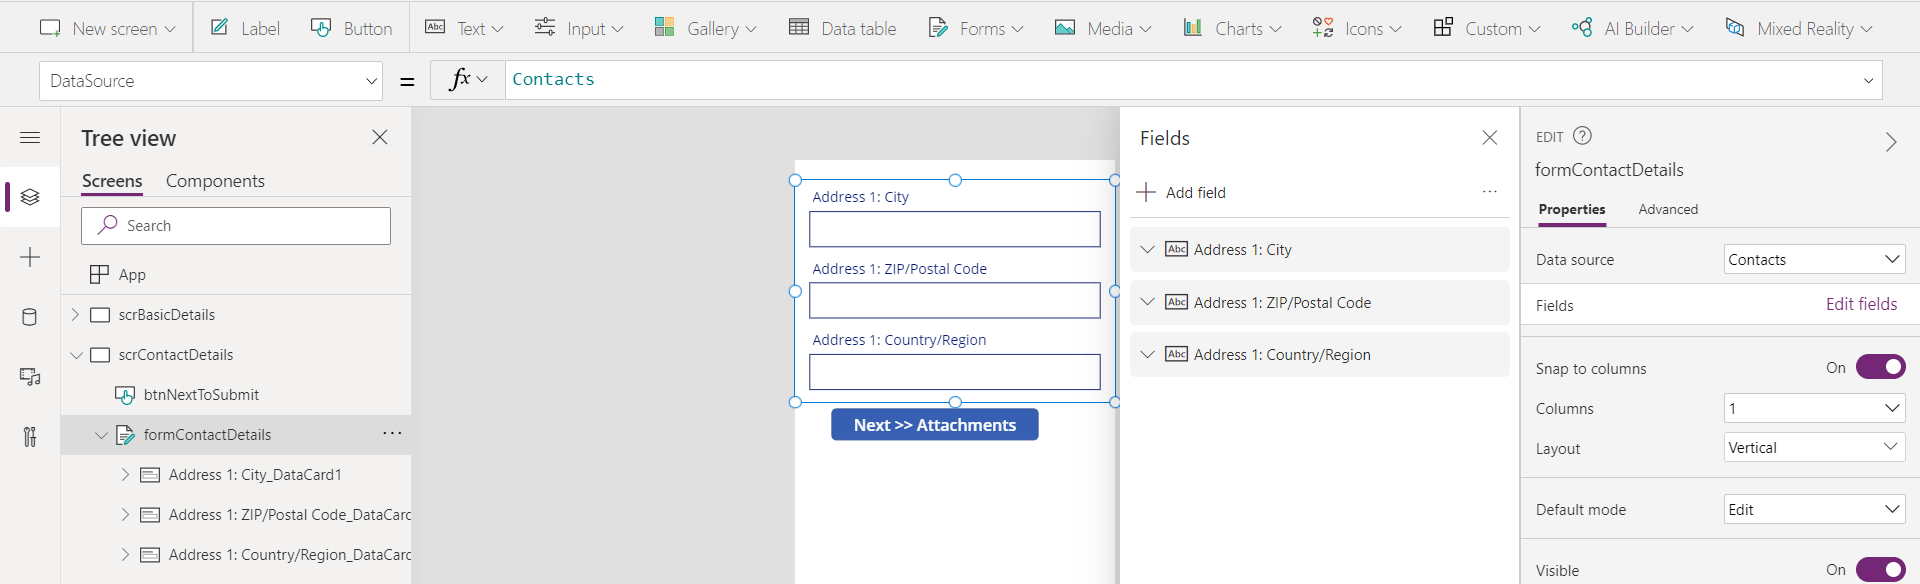Expand the scrBasicDetails screen node
1920x584 pixels.
click(75, 315)
